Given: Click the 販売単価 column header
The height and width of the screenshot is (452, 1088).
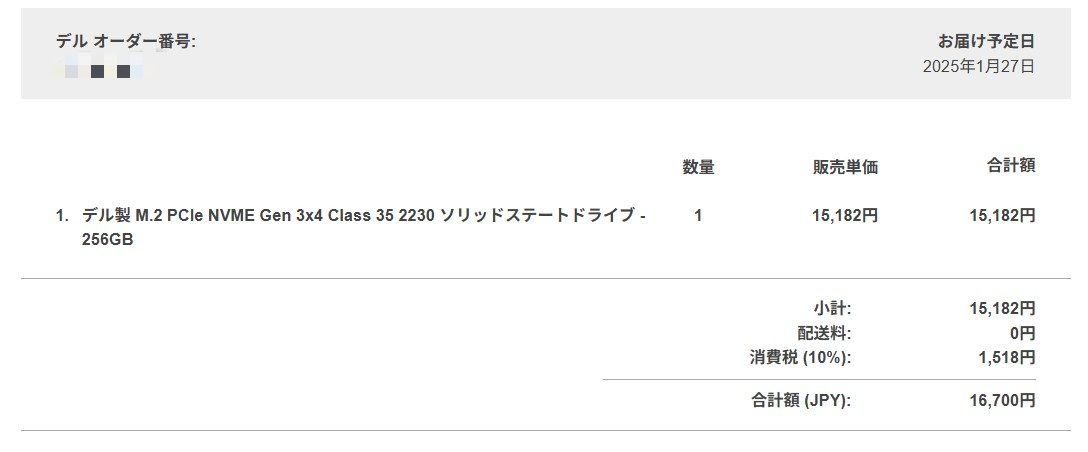Looking at the screenshot, I should click(845, 167).
